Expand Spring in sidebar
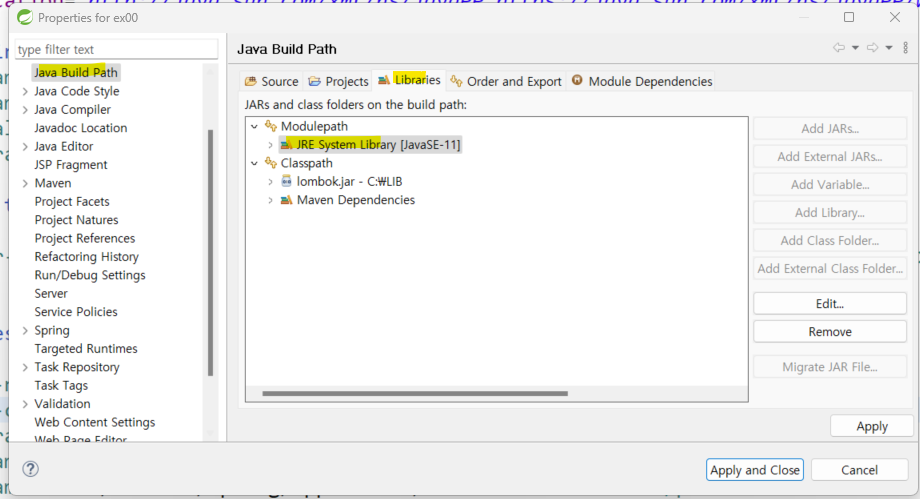Viewport: 920px width, 499px height. (x=25, y=330)
